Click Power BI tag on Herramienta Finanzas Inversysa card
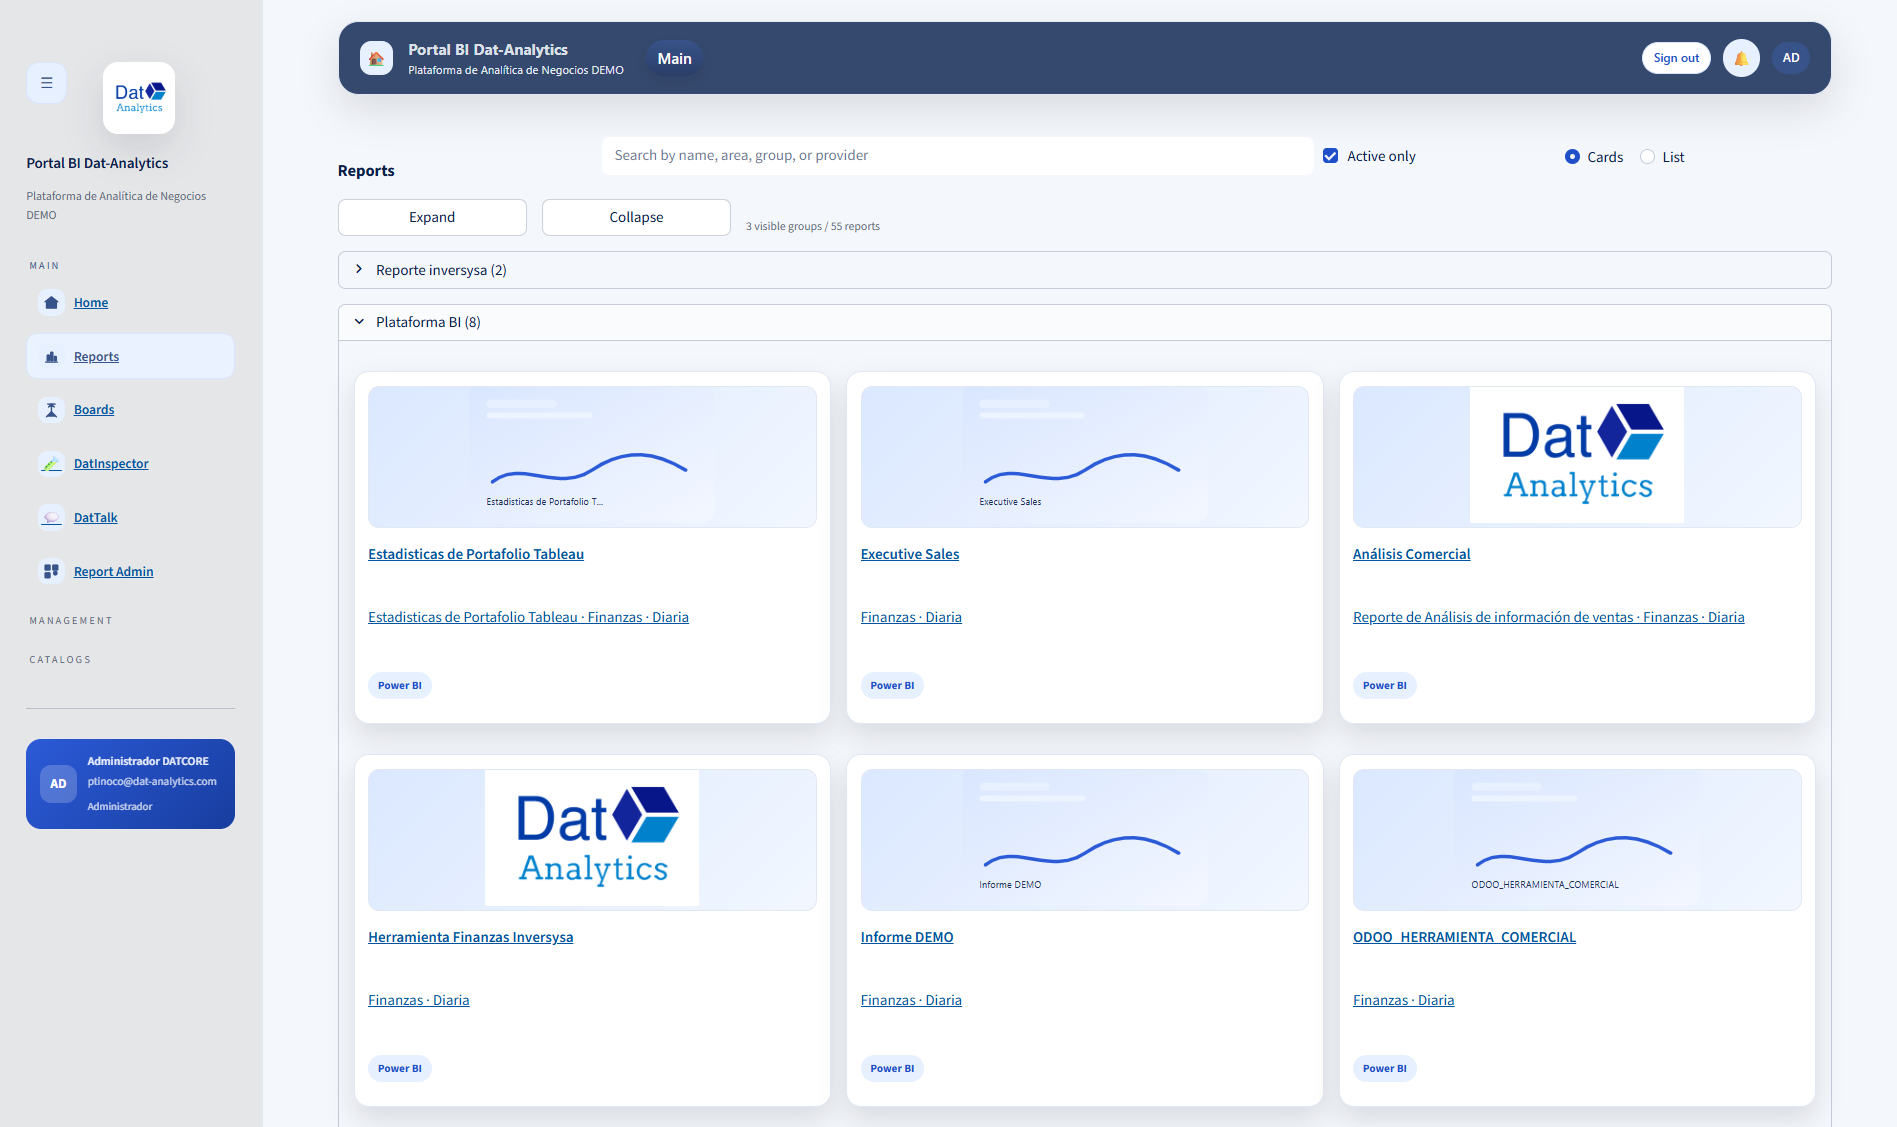1897x1127 pixels. pos(400,1069)
